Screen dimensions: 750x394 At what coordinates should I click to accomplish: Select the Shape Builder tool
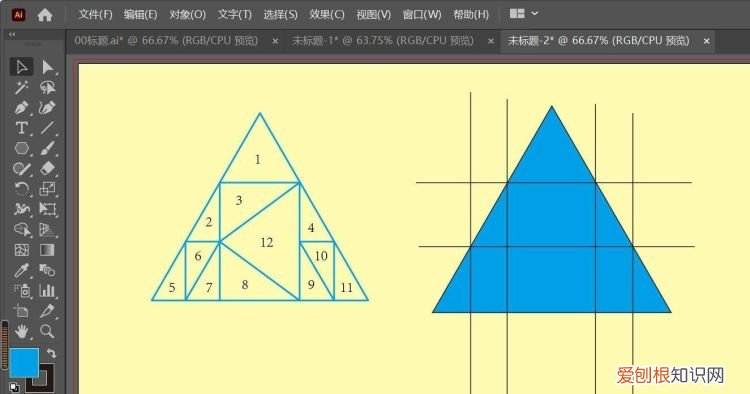pyautogui.click(x=22, y=230)
